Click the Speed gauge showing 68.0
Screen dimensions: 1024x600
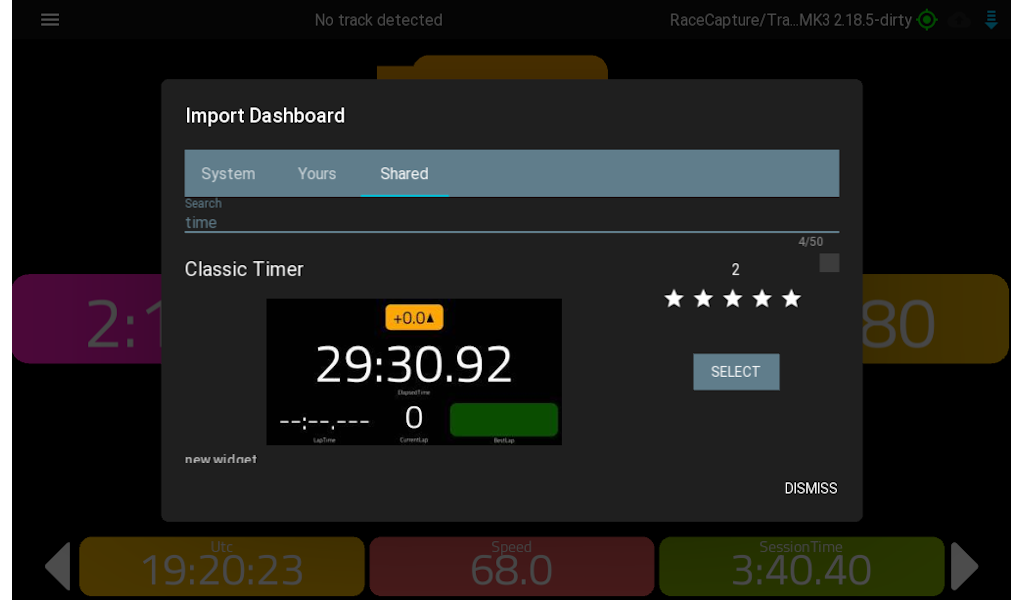[511, 566]
